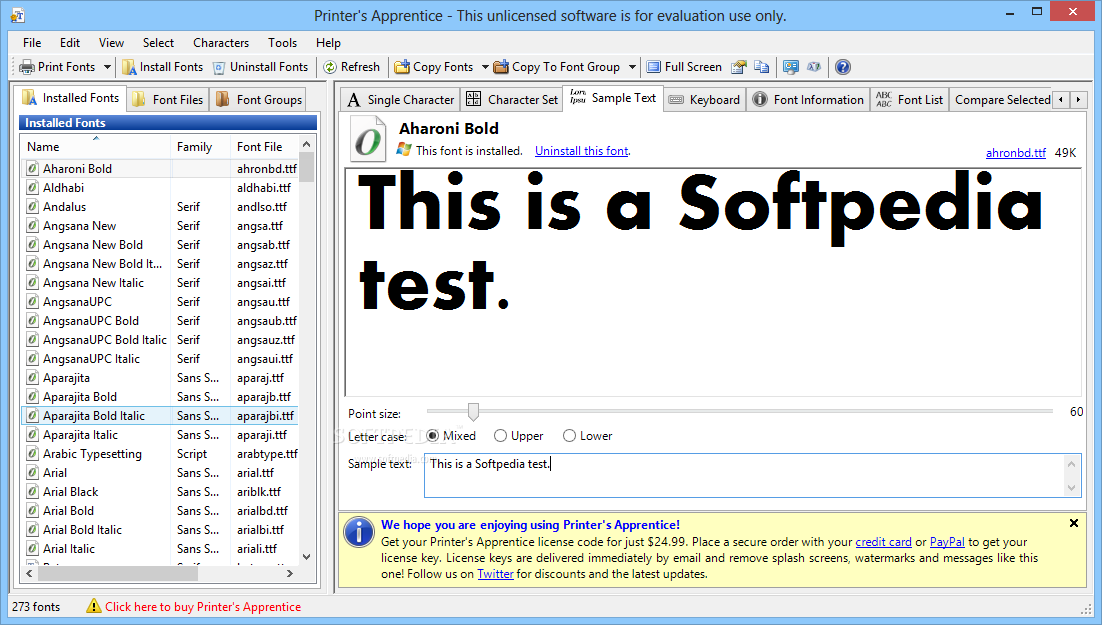Screen dimensions: 1102x625
Task: Click the Character Set grid icon
Action: (x=474, y=99)
